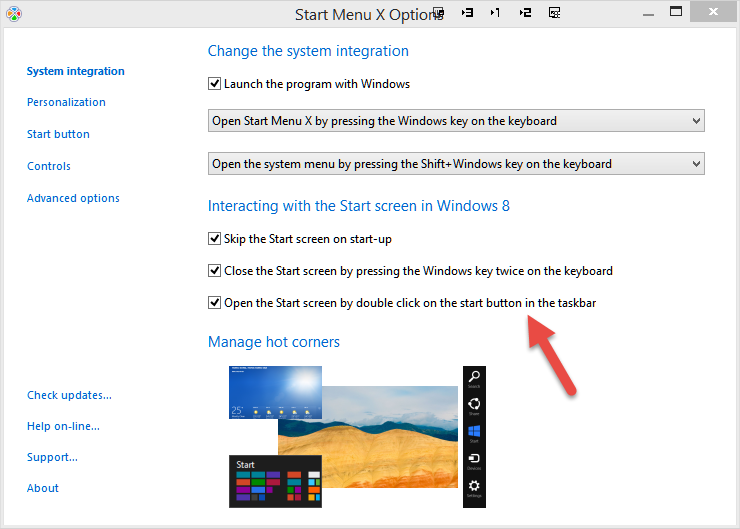This screenshot has height=529, width=740.
Task: Disable Open Start screen by double click
Action: (214, 302)
